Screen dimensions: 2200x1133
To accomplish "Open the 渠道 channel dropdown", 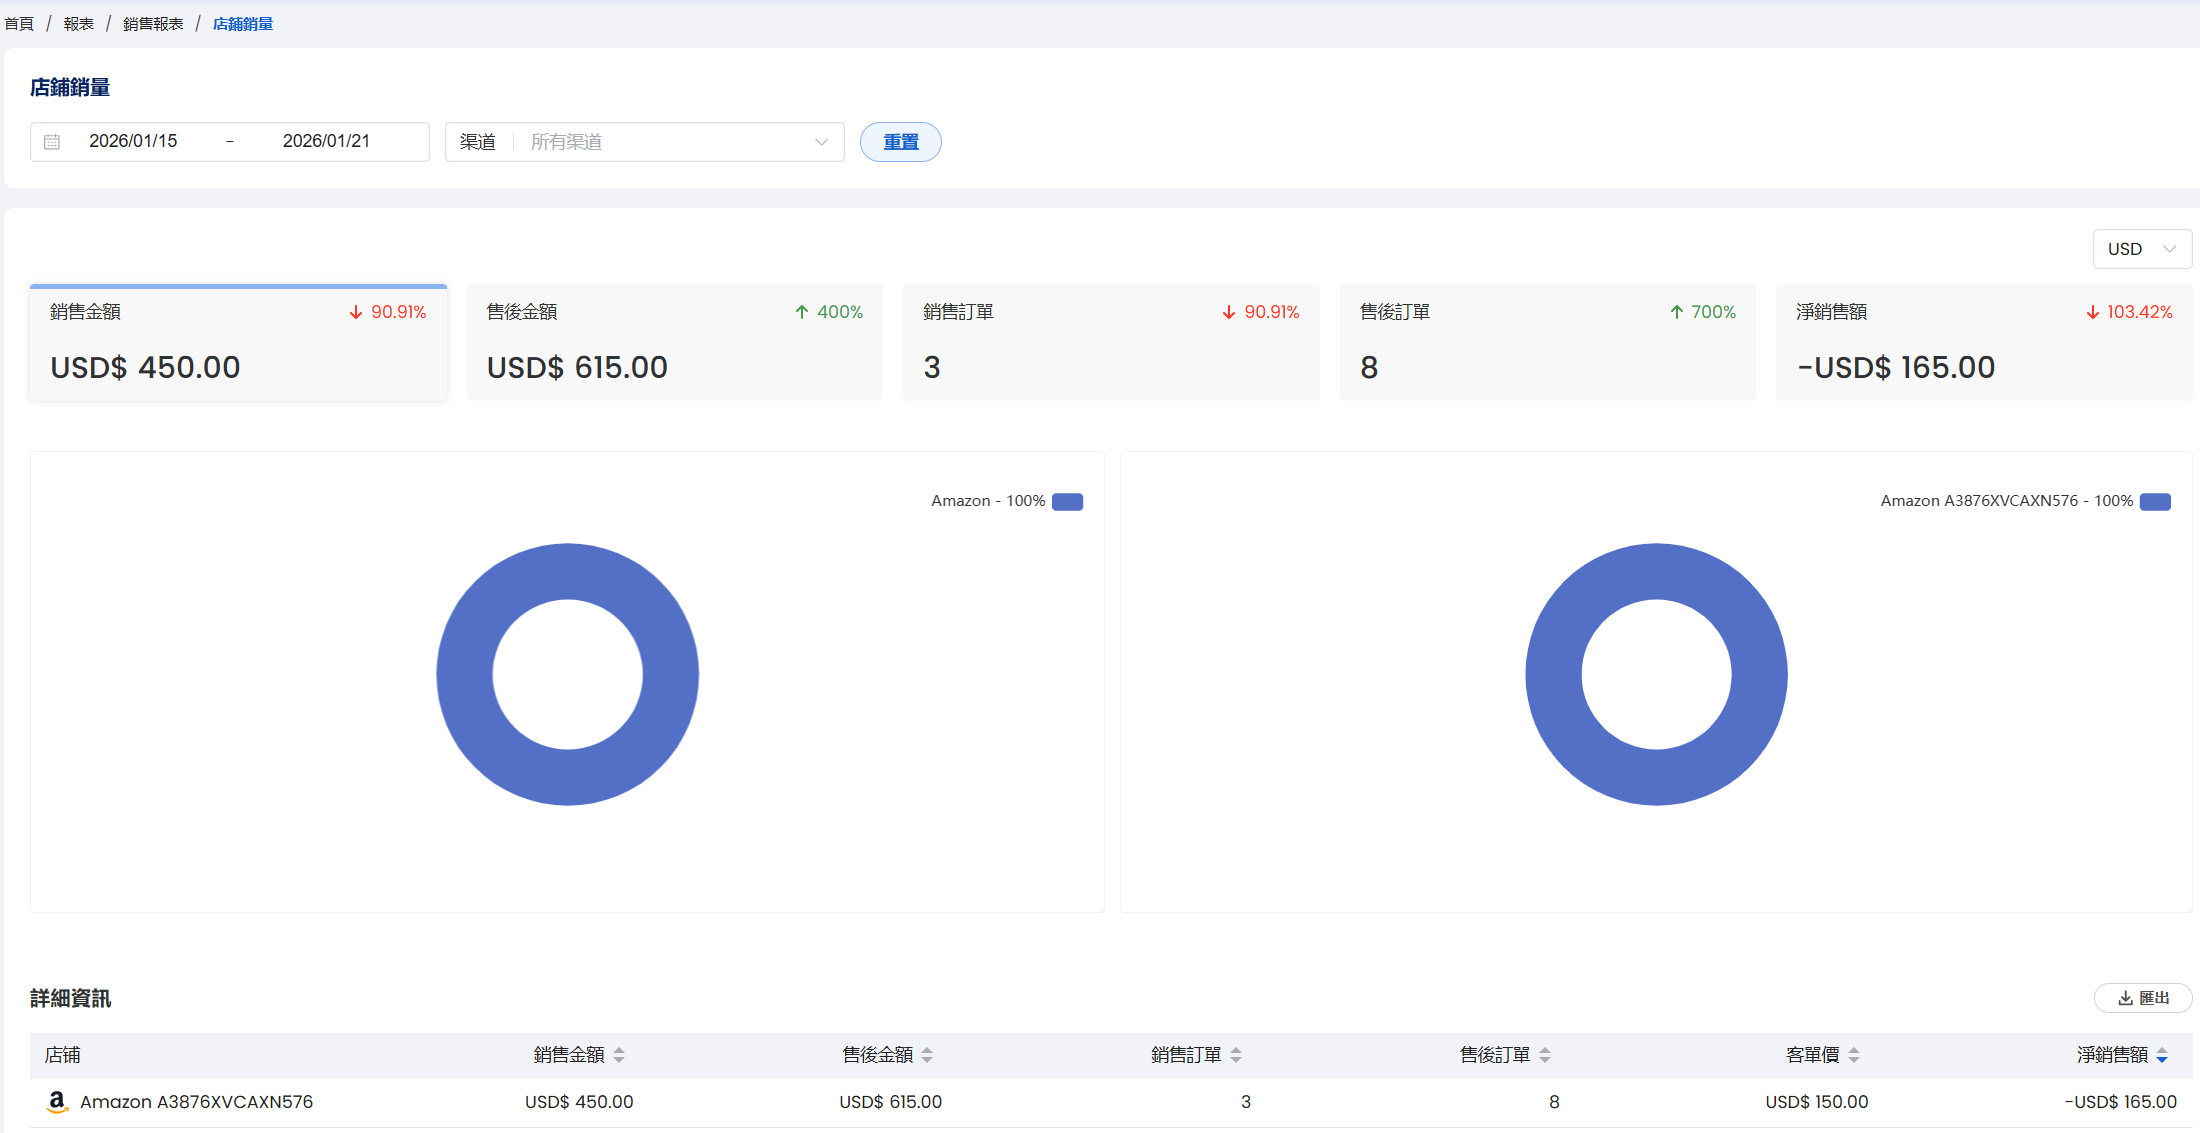I will click(x=645, y=142).
